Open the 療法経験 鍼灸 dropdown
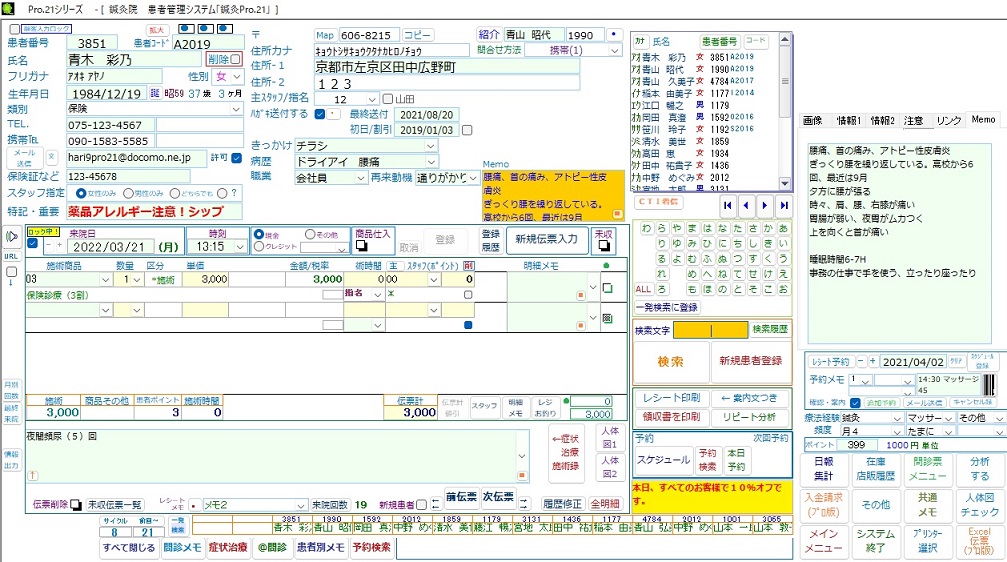1007x562 pixels. (897, 418)
